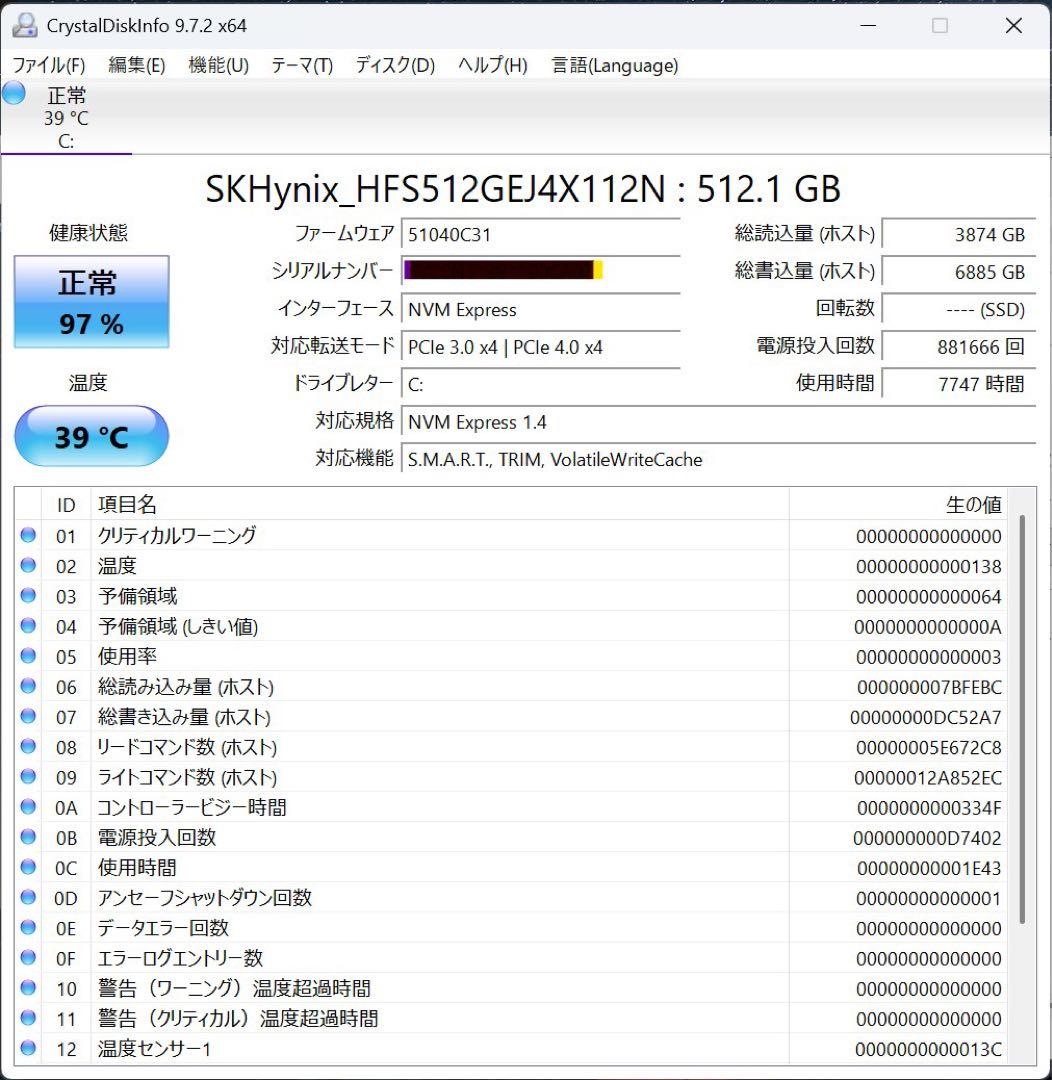Open the 機能 menu
The width and height of the screenshot is (1052, 1080).
(x=216, y=65)
